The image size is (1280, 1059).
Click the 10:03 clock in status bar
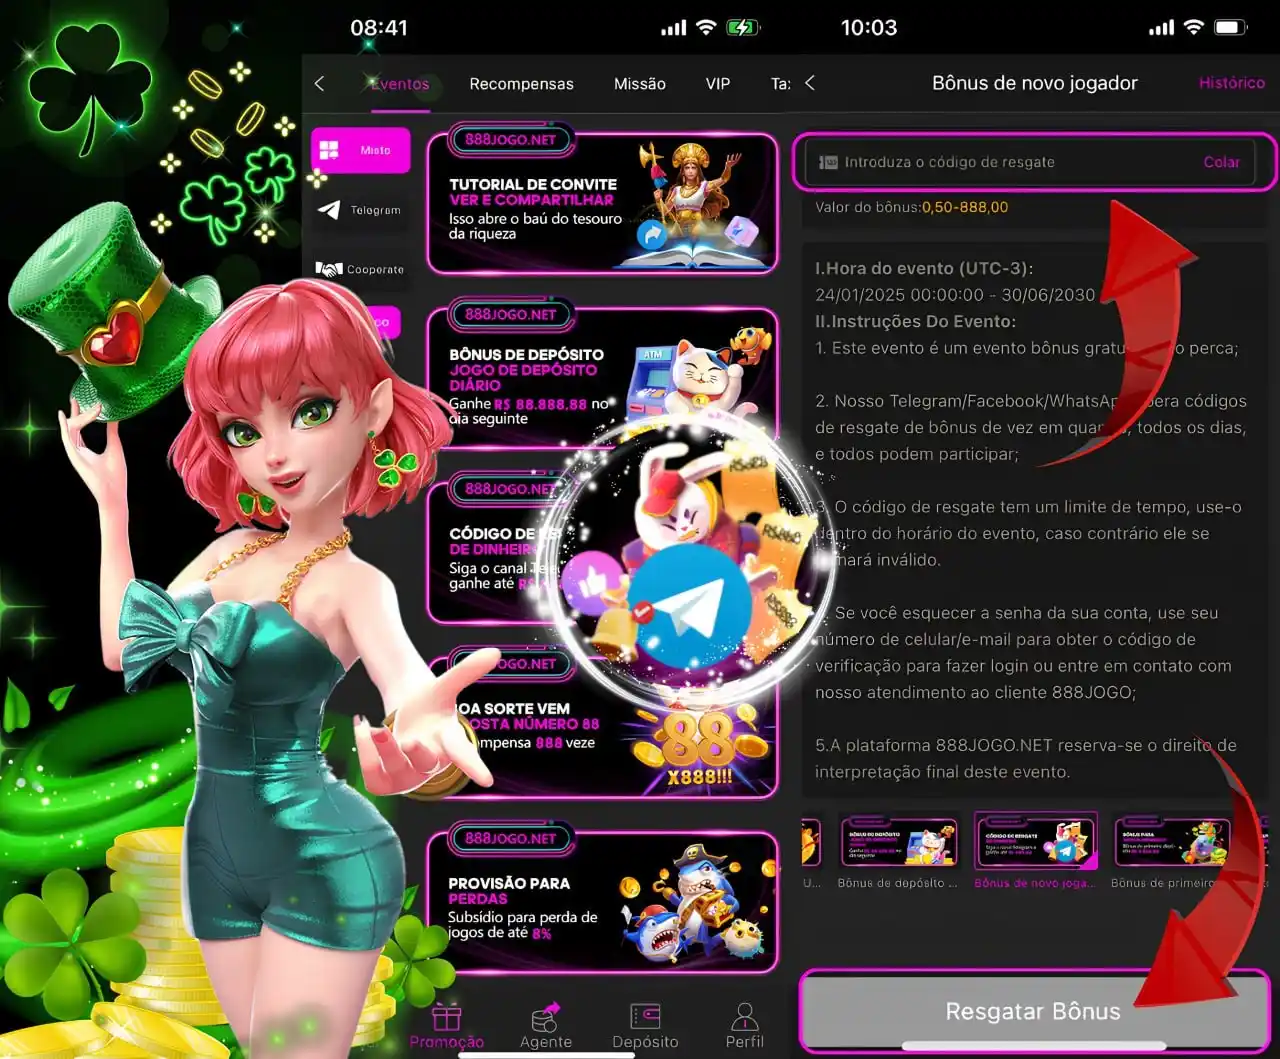869,27
